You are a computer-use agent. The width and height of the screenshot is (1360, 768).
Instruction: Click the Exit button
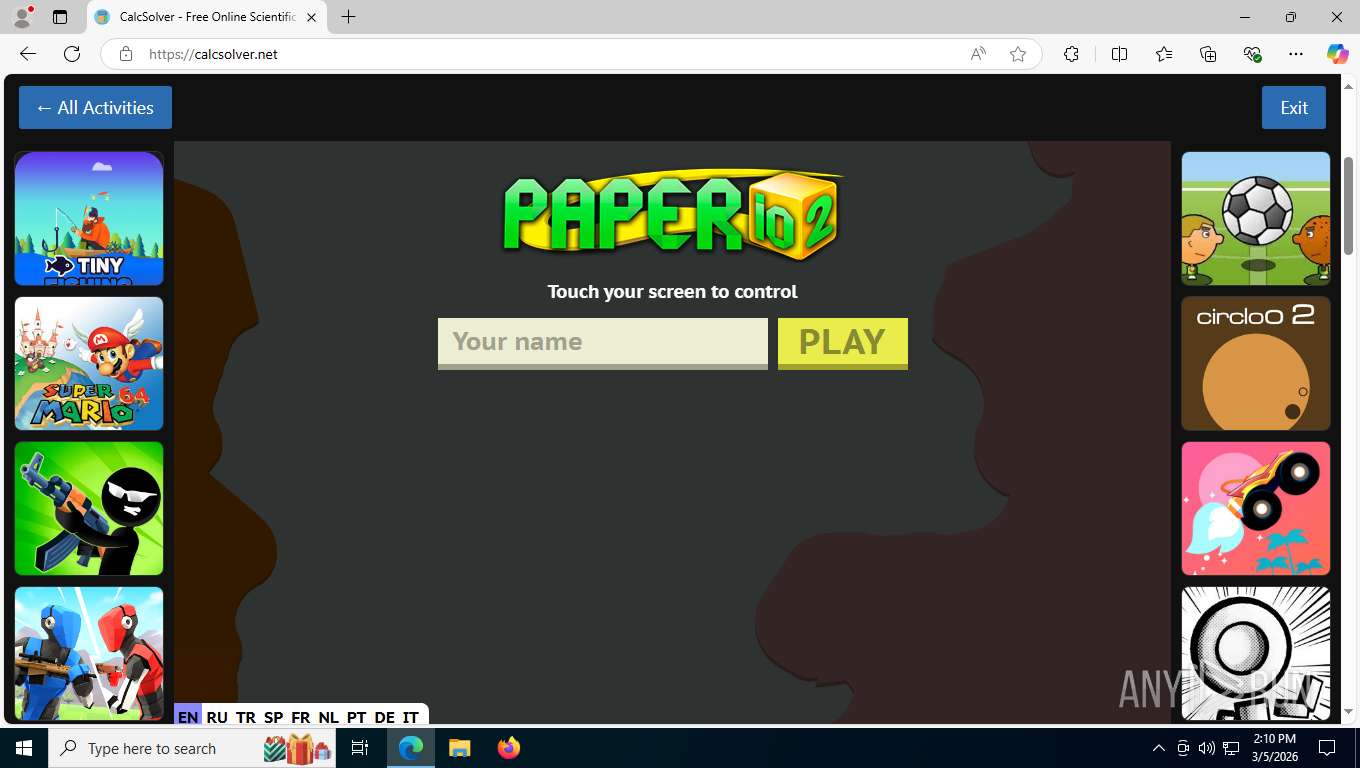point(1294,108)
